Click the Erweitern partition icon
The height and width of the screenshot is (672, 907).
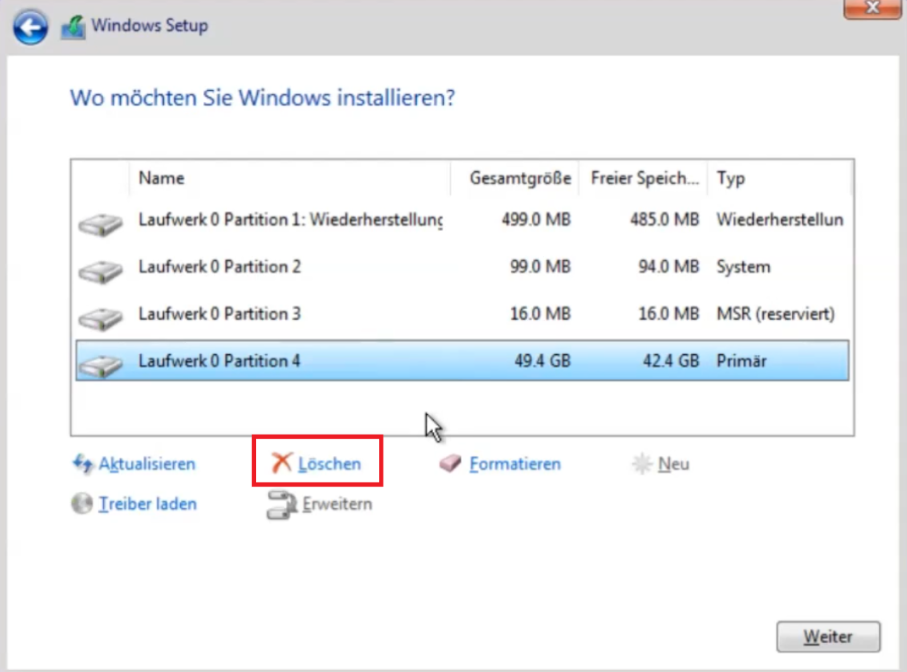[x=281, y=505]
